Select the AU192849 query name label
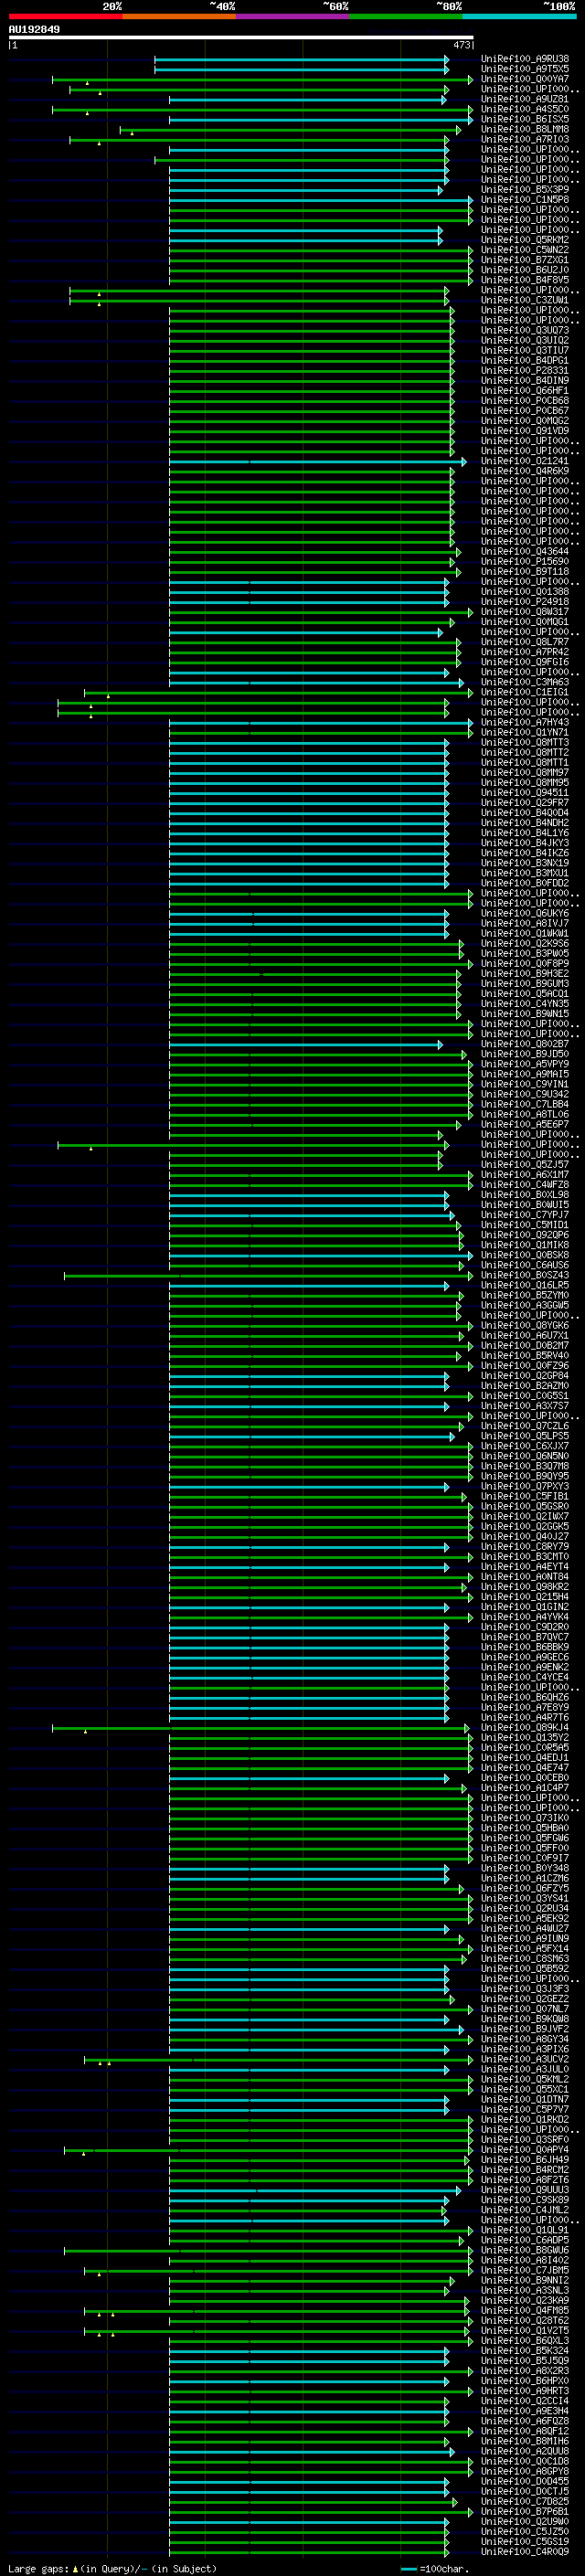 pos(34,29)
